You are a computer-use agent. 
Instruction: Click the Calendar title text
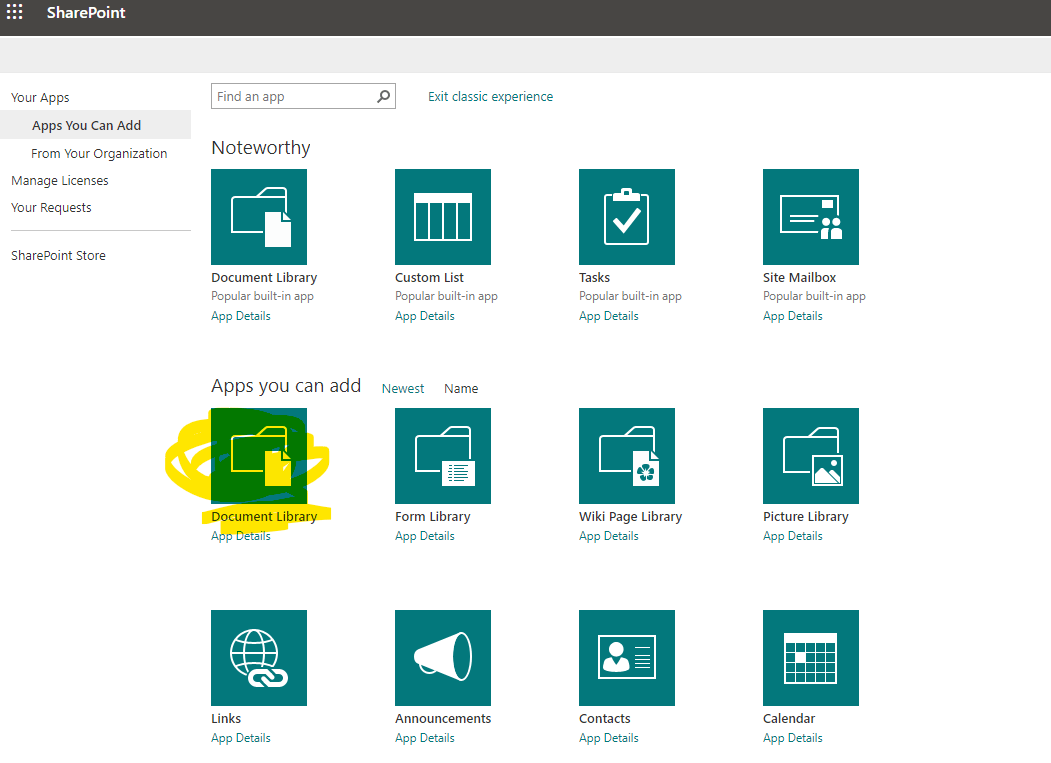[x=789, y=719]
